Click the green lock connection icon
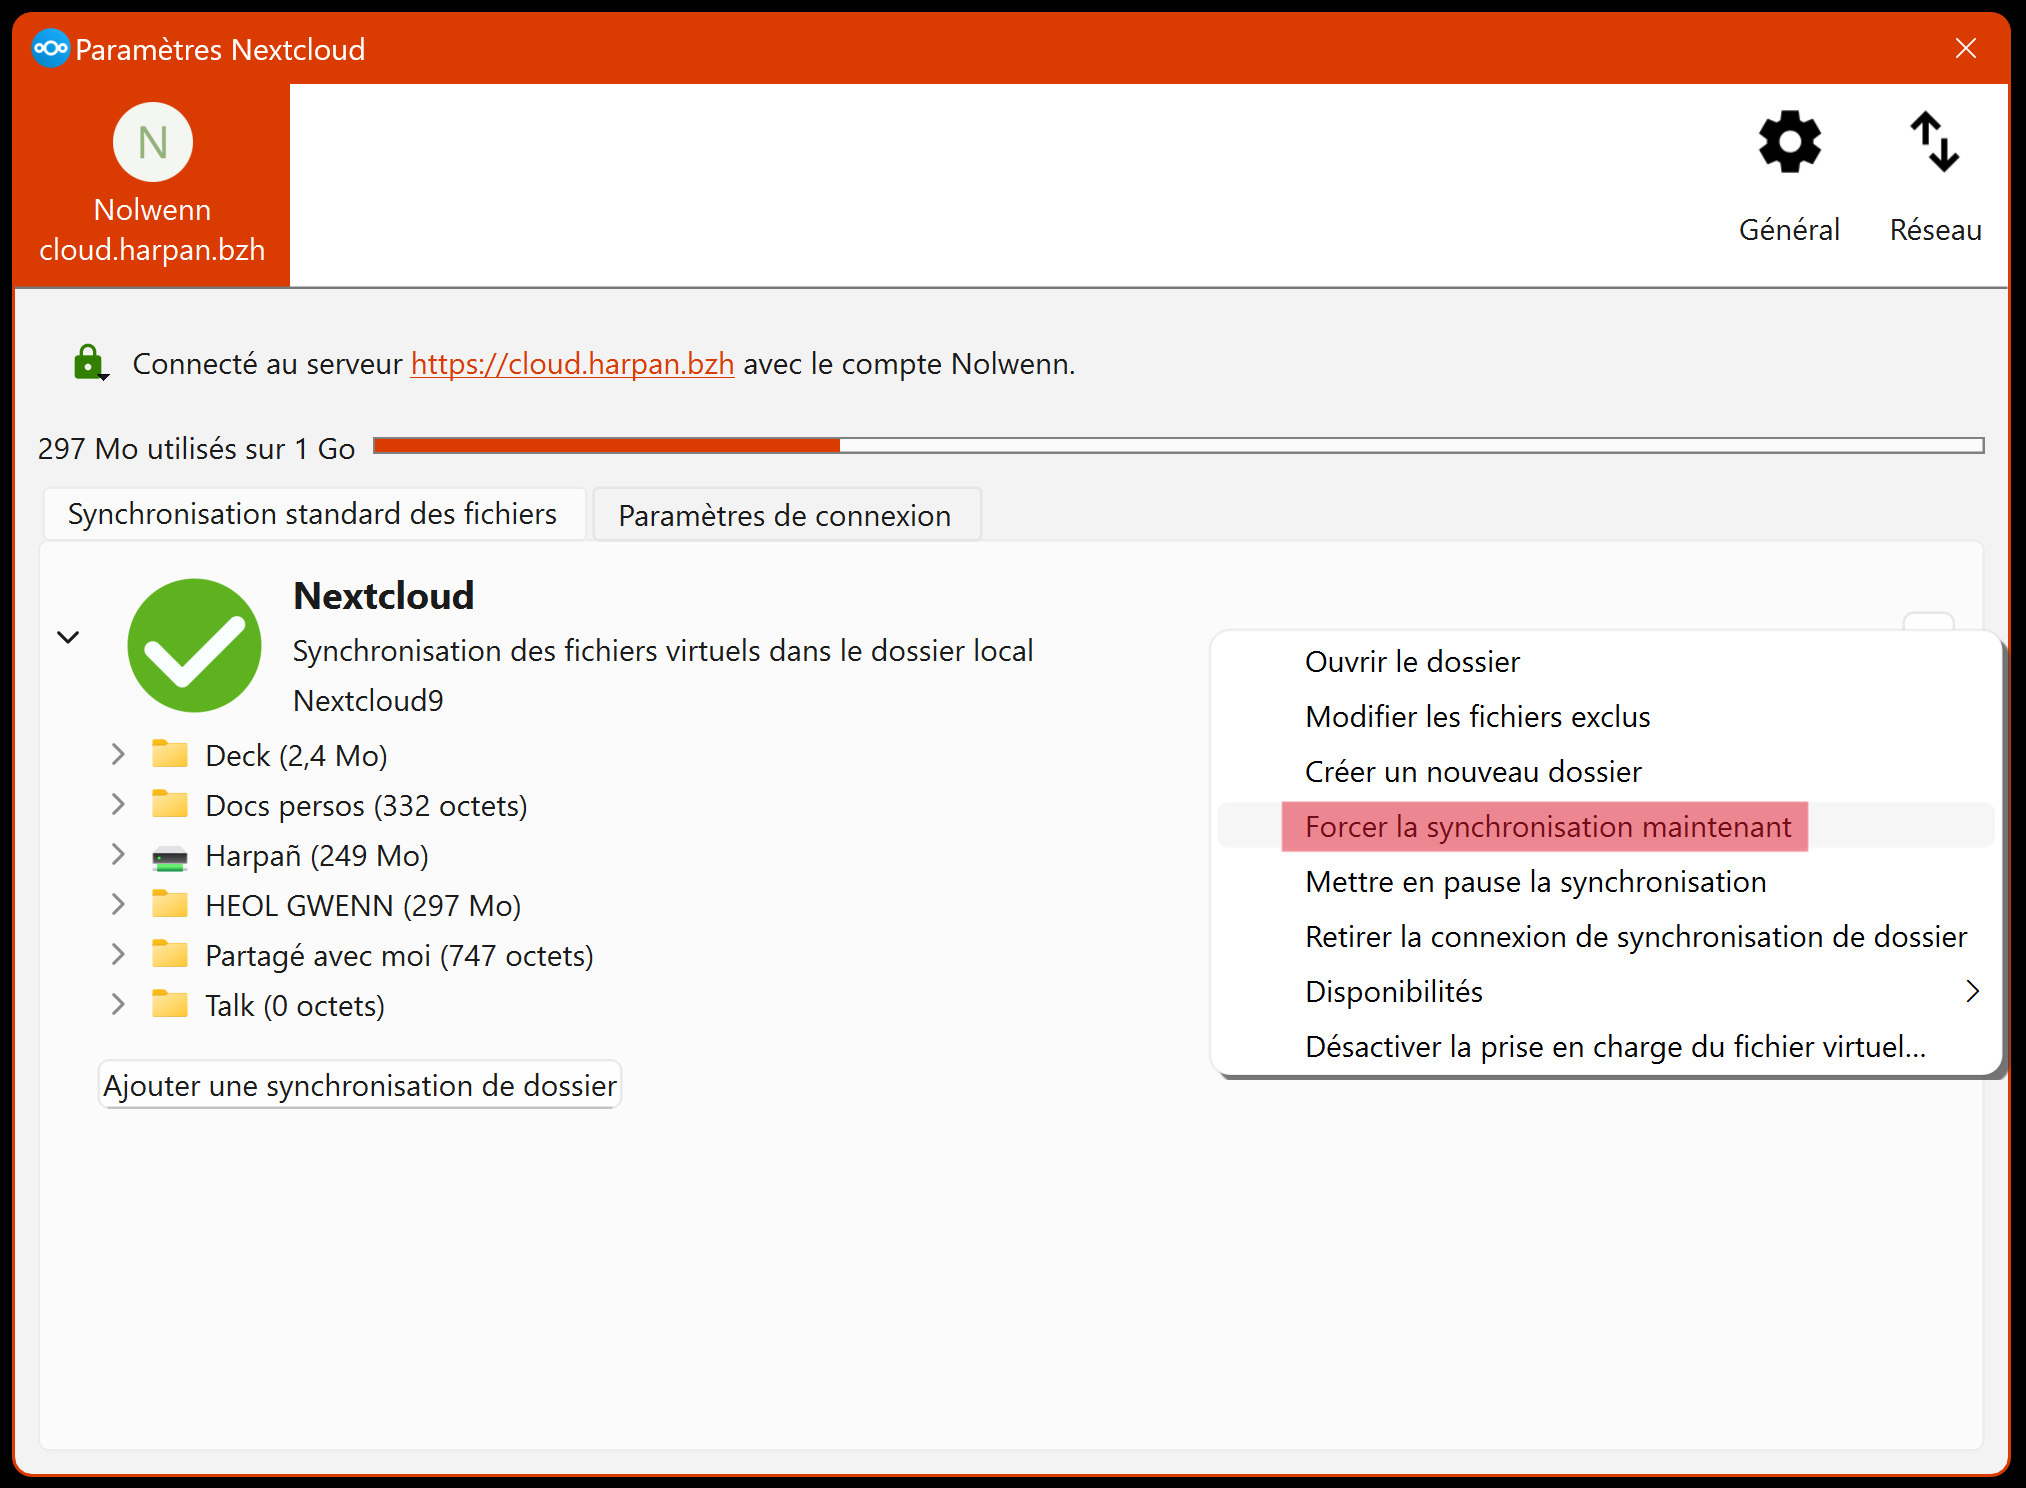The height and width of the screenshot is (1488, 2026). coord(90,363)
